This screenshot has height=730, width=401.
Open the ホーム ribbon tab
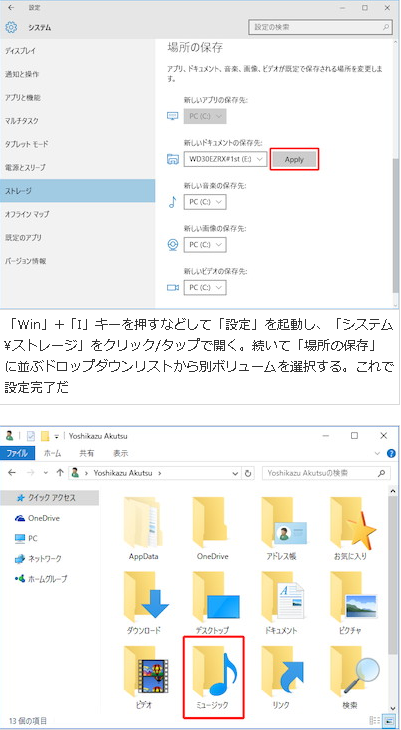(x=52, y=453)
